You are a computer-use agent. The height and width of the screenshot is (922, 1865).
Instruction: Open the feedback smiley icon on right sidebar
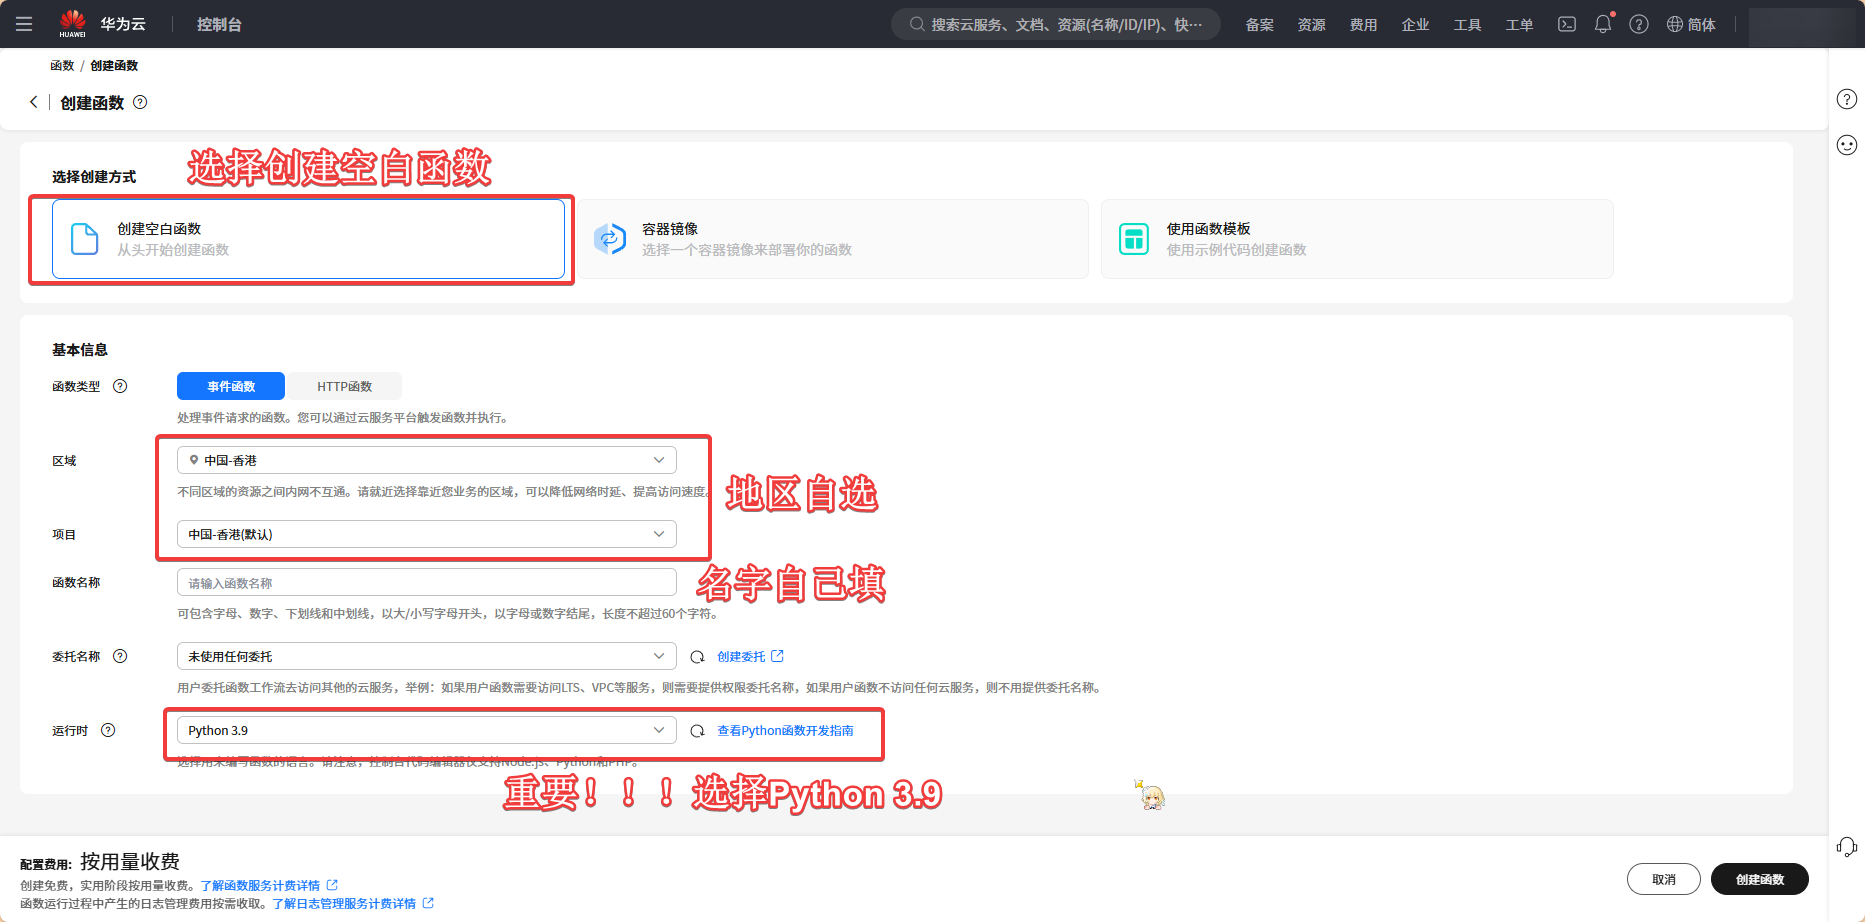coord(1847,145)
